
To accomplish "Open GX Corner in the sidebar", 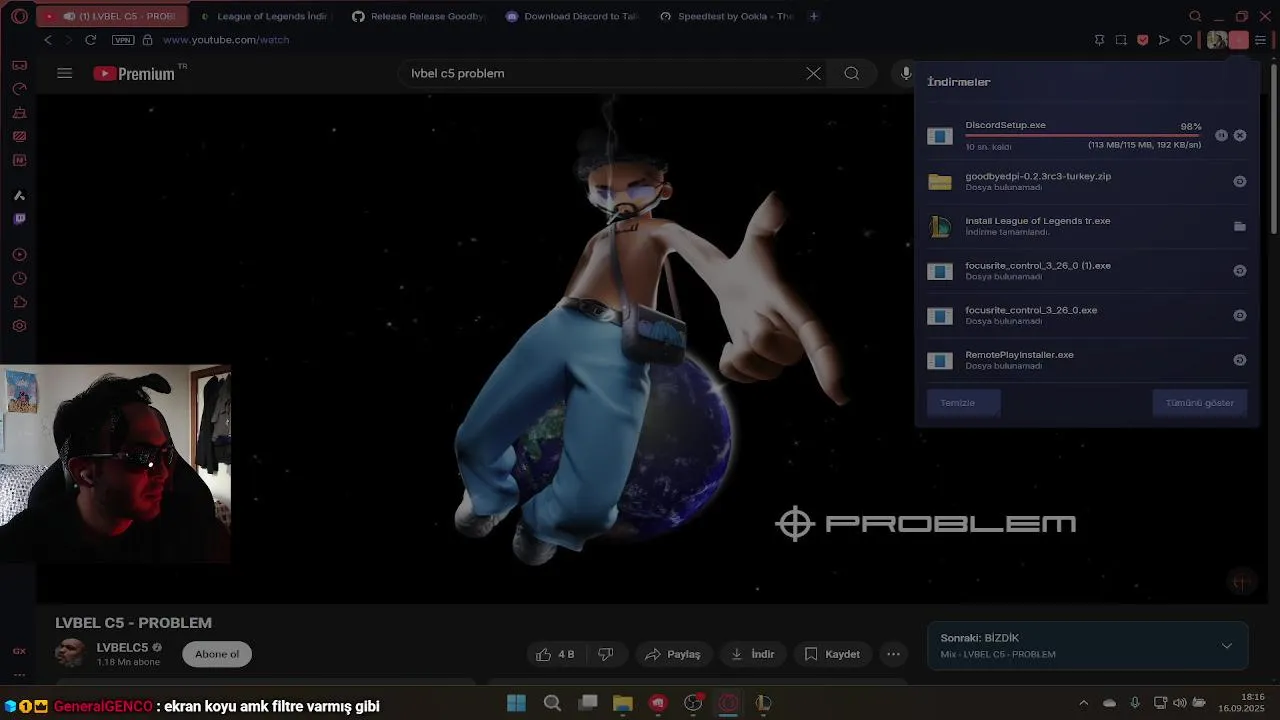I will (19, 65).
